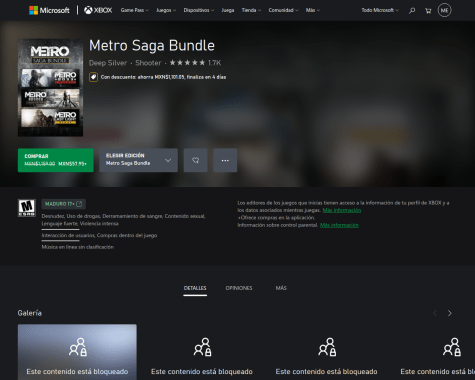
Task: Switch to the Detalles tab
Action: point(195,288)
